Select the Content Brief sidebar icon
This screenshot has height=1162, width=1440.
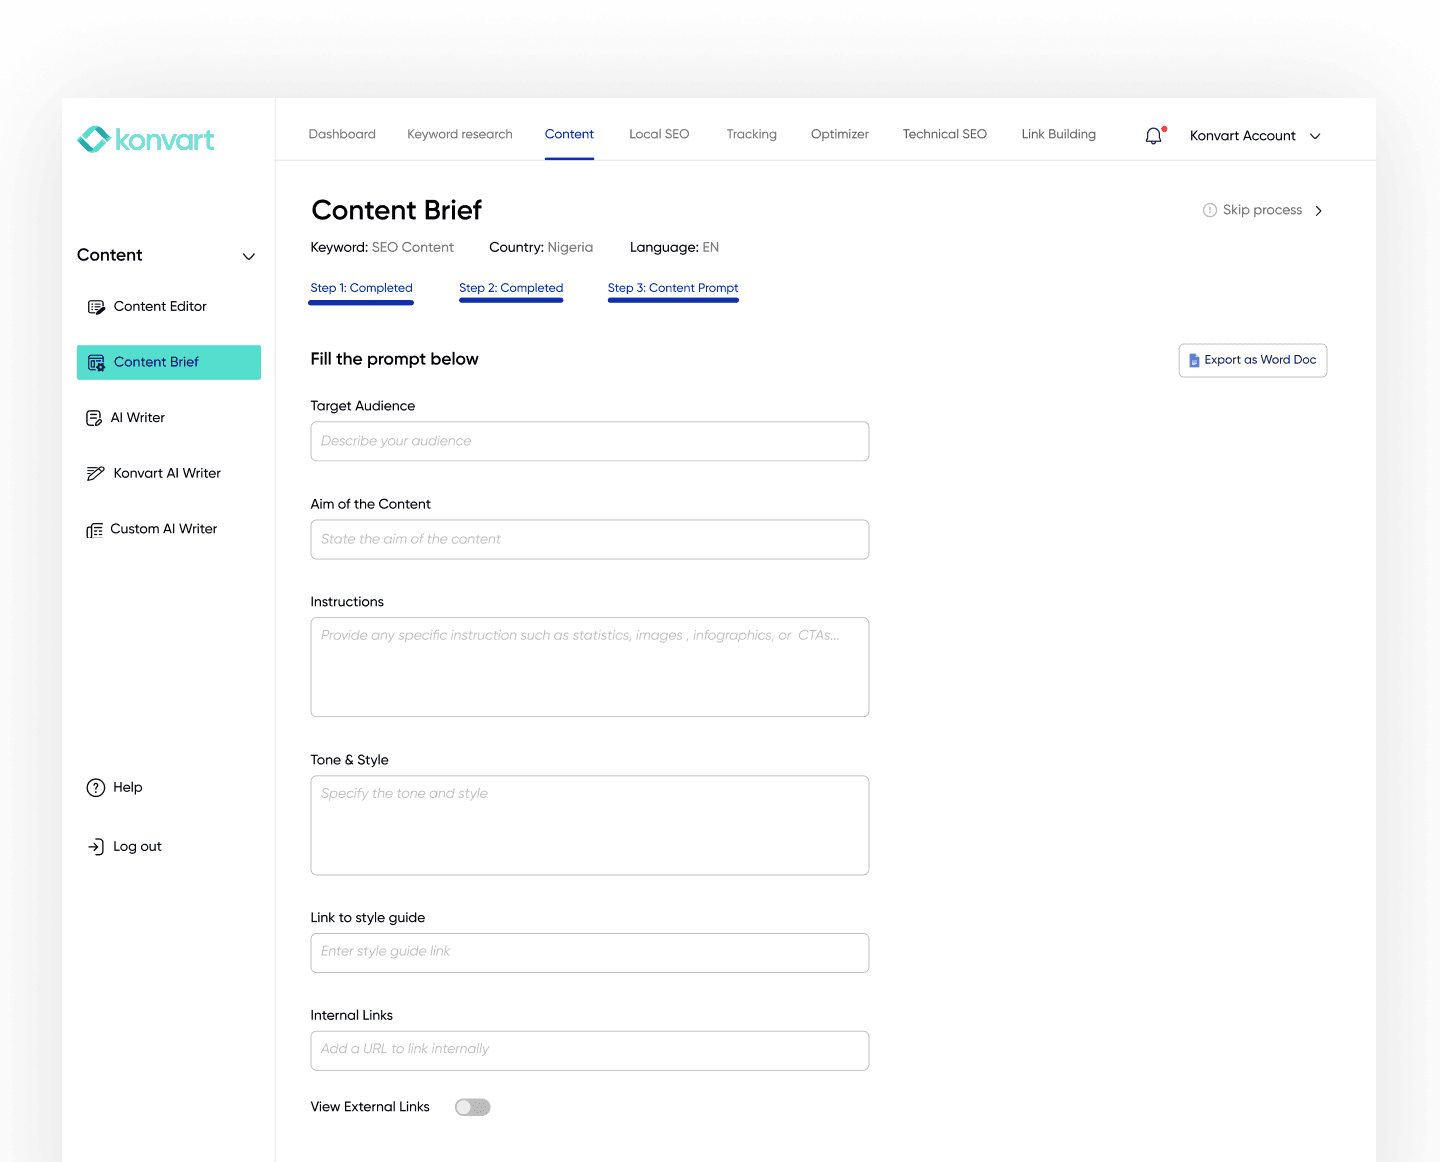click(96, 363)
